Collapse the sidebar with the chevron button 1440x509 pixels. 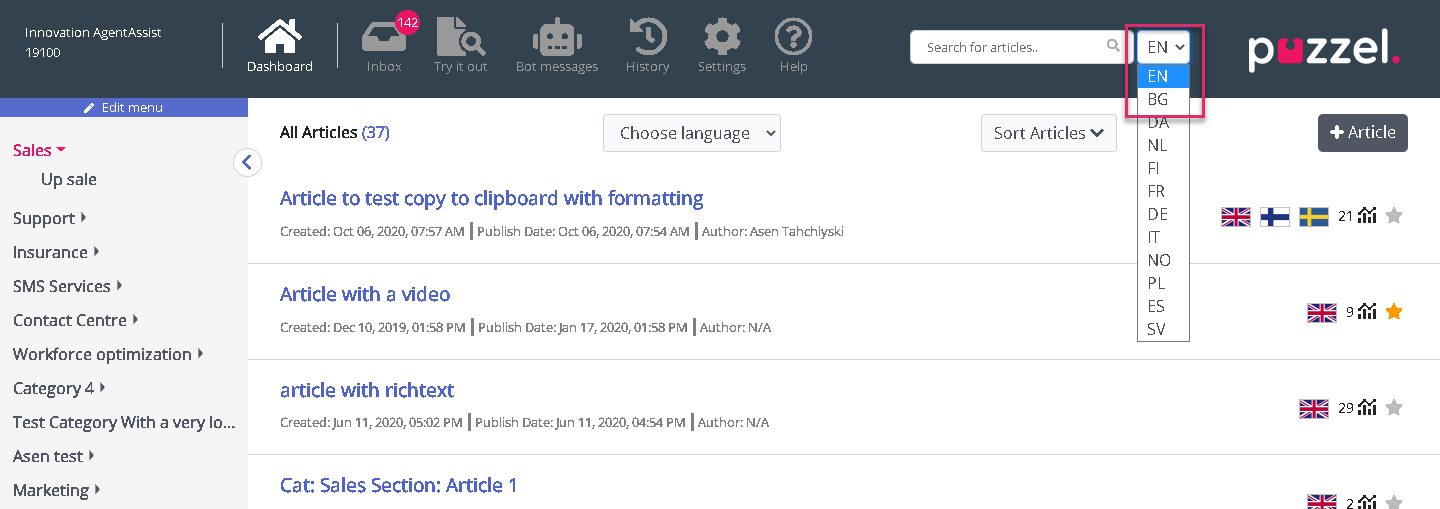[x=247, y=162]
